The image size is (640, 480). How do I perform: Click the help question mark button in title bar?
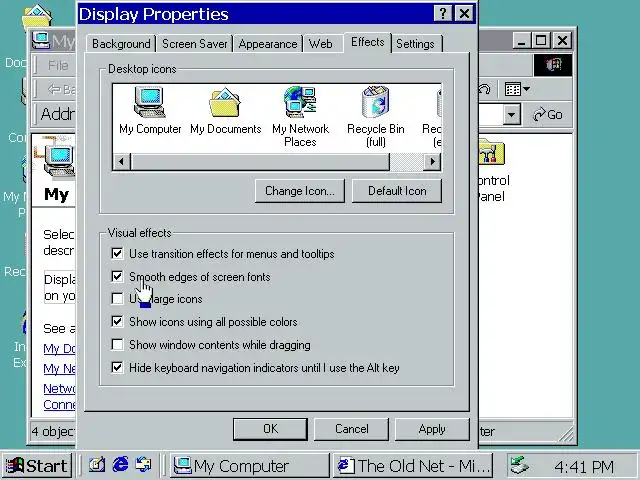[x=443, y=14]
